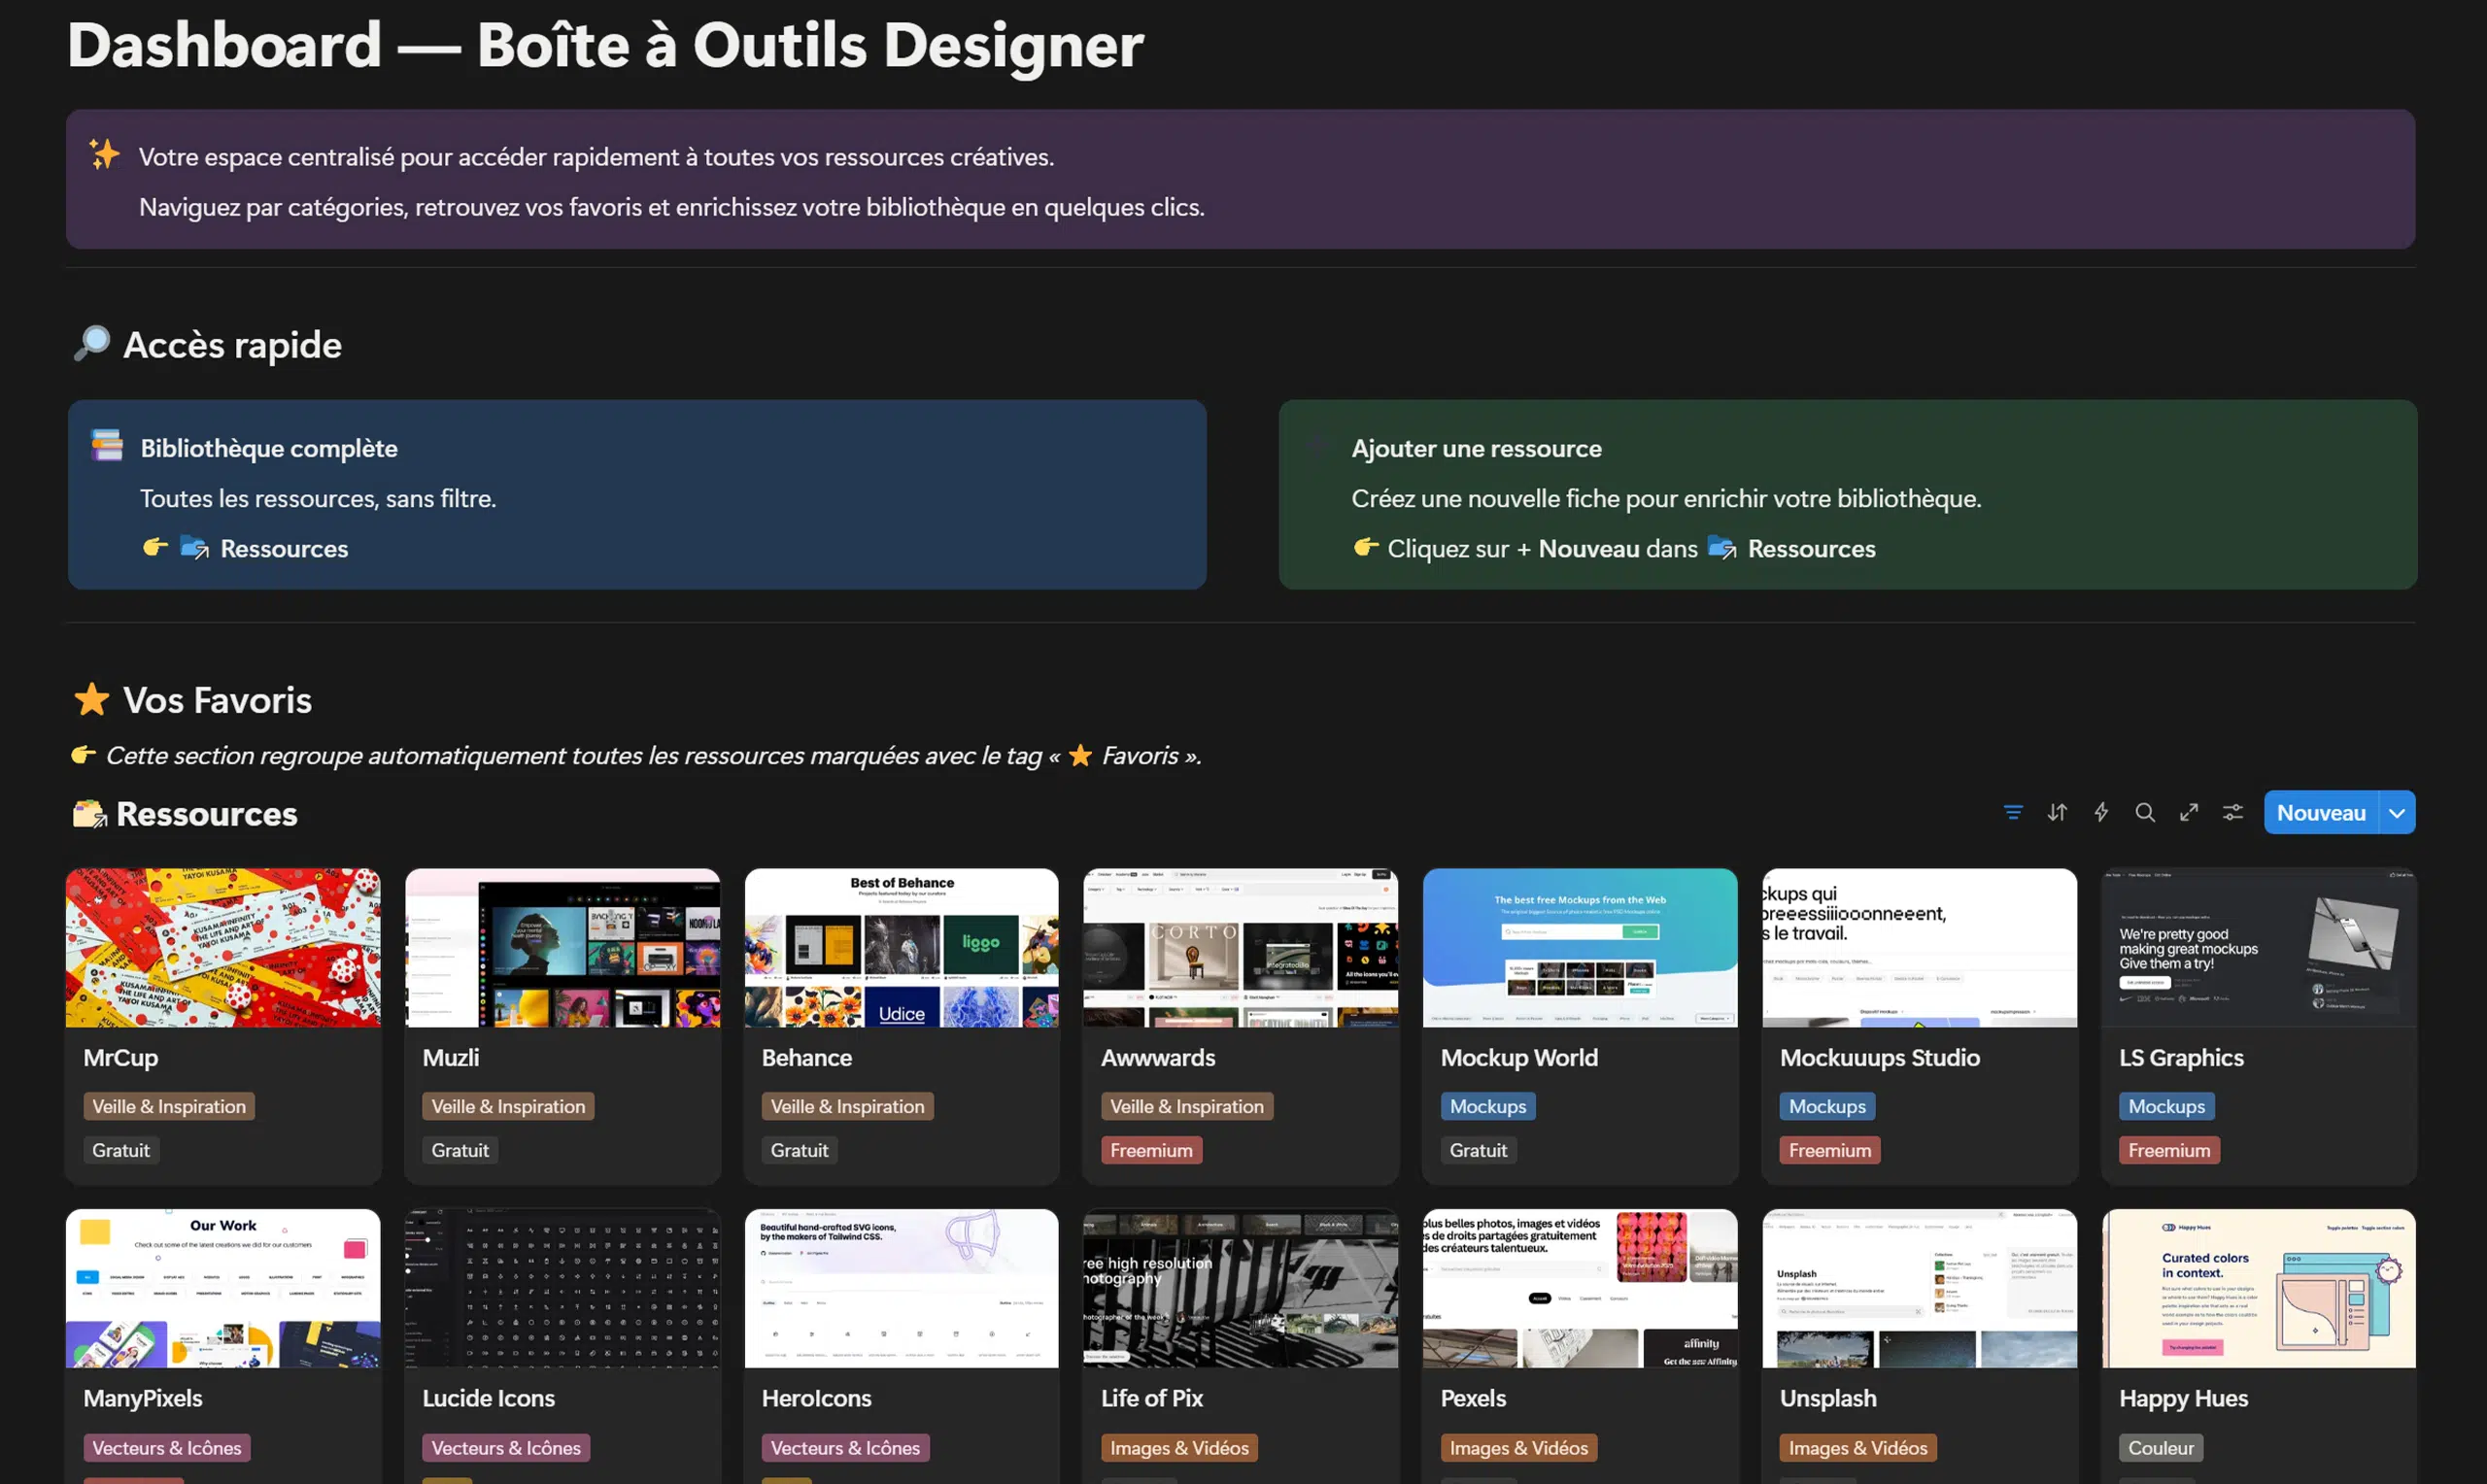Open automations with the lightning bolt icon
This screenshot has height=1484, width=2487.
pyautogui.click(x=2101, y=812)
